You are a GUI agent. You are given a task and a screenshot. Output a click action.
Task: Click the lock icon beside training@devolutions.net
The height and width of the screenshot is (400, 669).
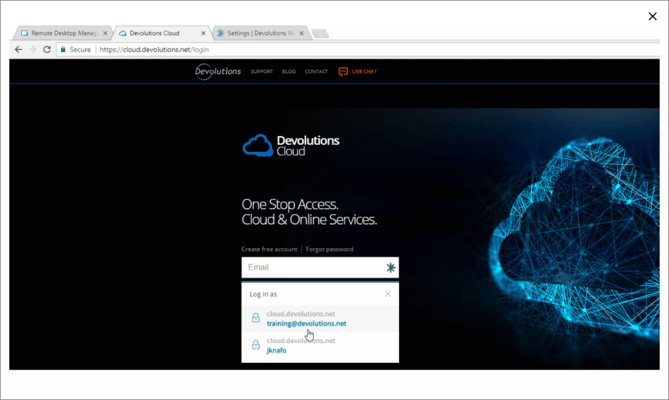point(256,318)
